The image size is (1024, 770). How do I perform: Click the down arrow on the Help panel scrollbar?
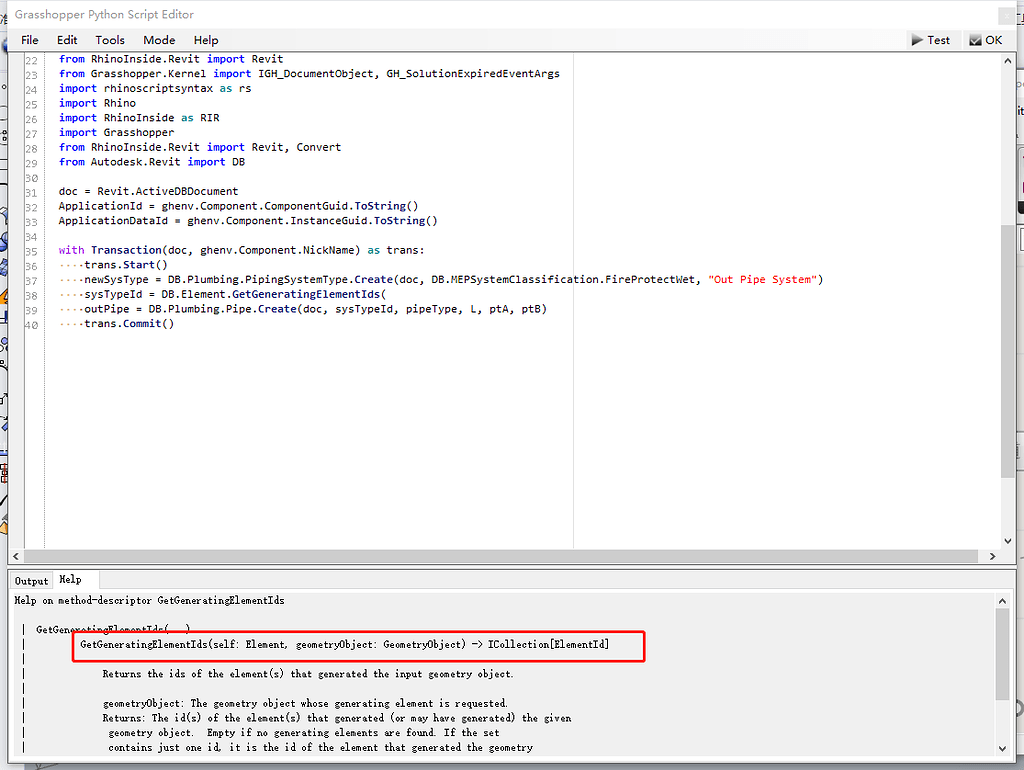(1002, 748)
